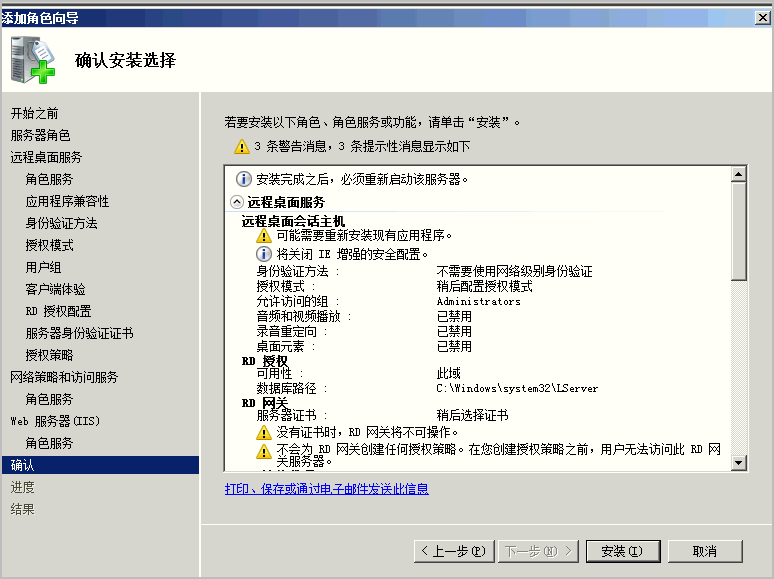
Task: Select 远程桌面服务 in the sidebar
Action: pyautogui.click(x=46, y=157)
